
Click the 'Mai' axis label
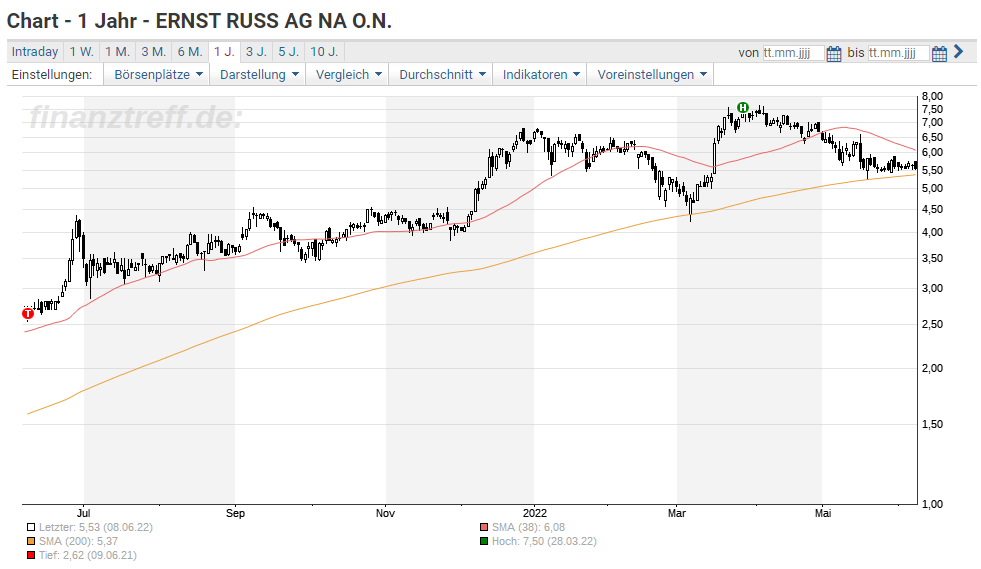pyautogui.click(x=823, y=513)
